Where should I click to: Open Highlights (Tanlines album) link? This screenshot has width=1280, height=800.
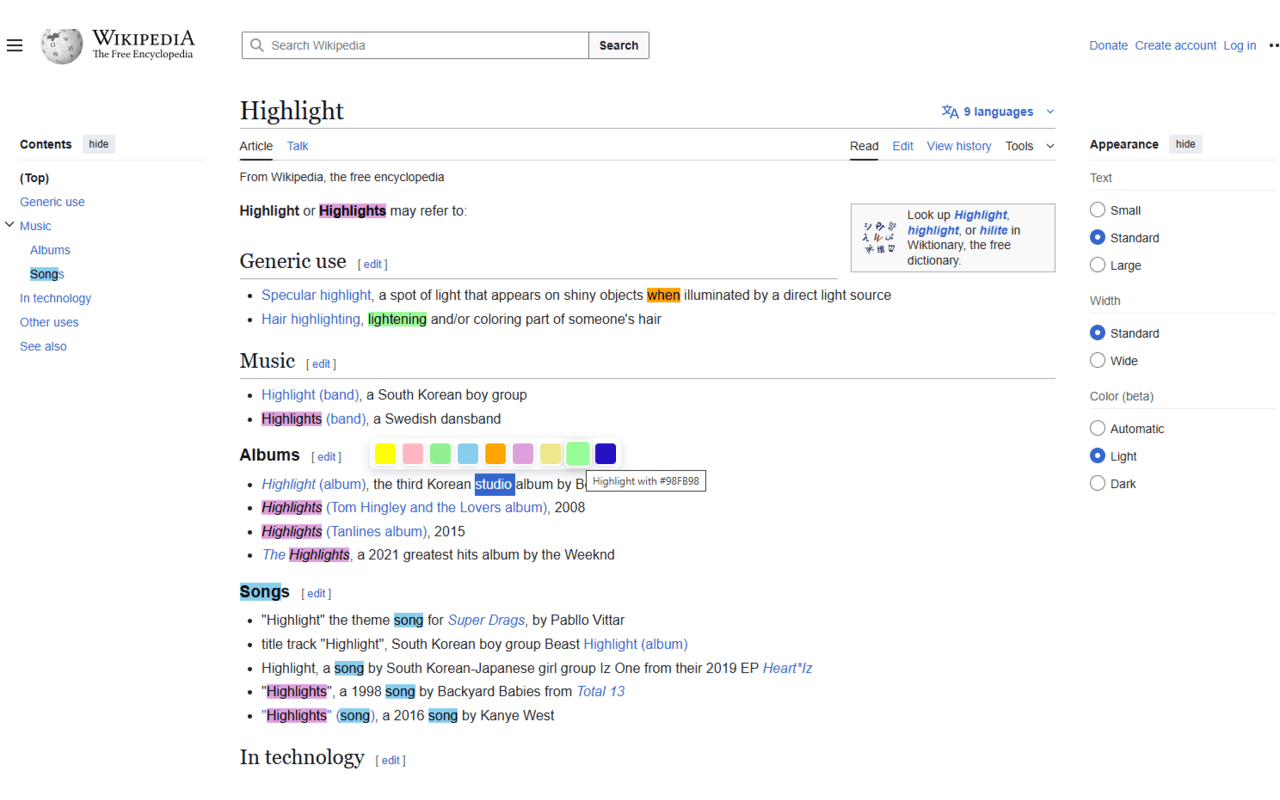tap(344, 531)
